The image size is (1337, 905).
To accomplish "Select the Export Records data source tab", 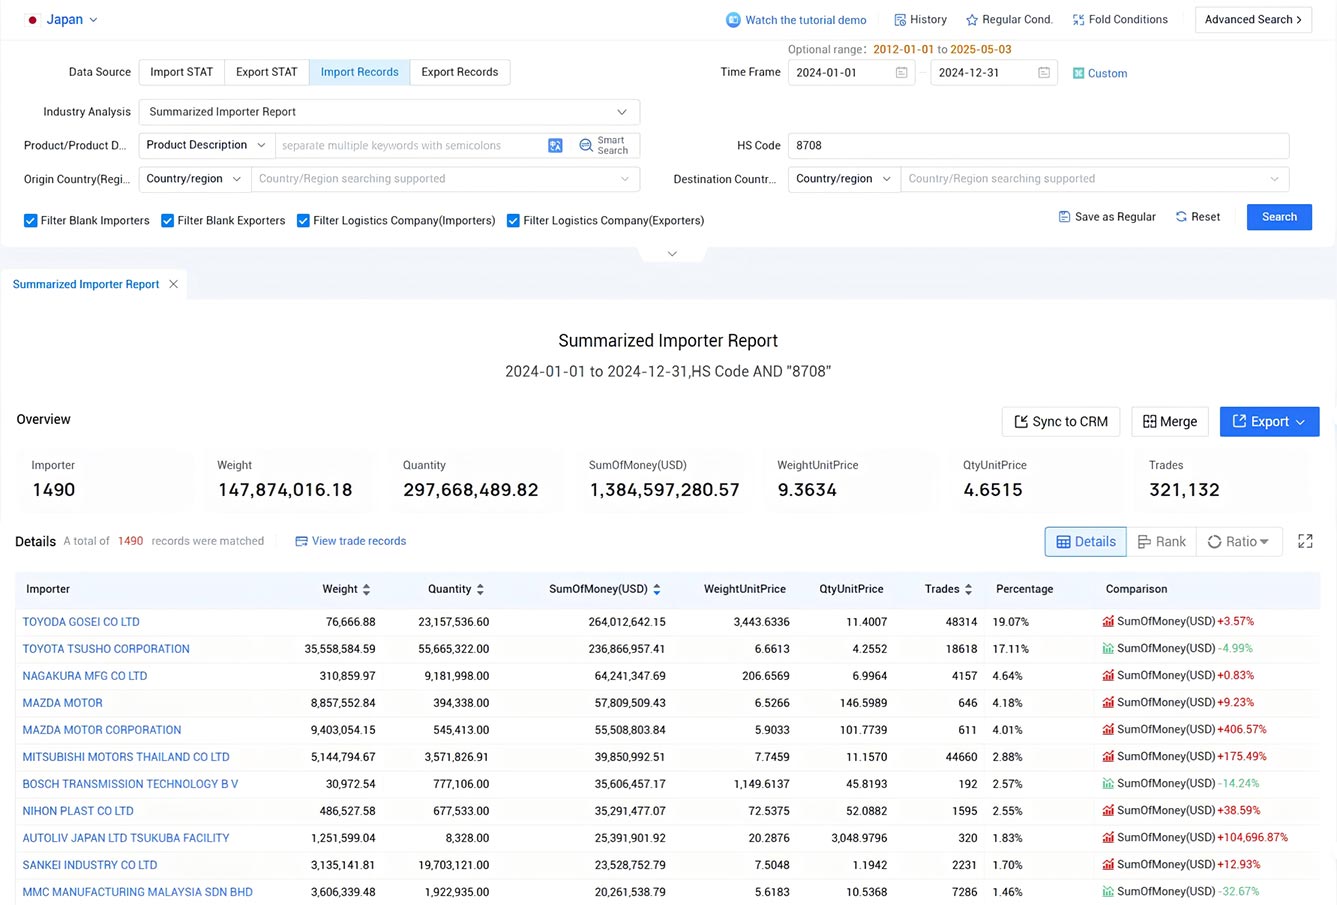I will coord(459,72).
